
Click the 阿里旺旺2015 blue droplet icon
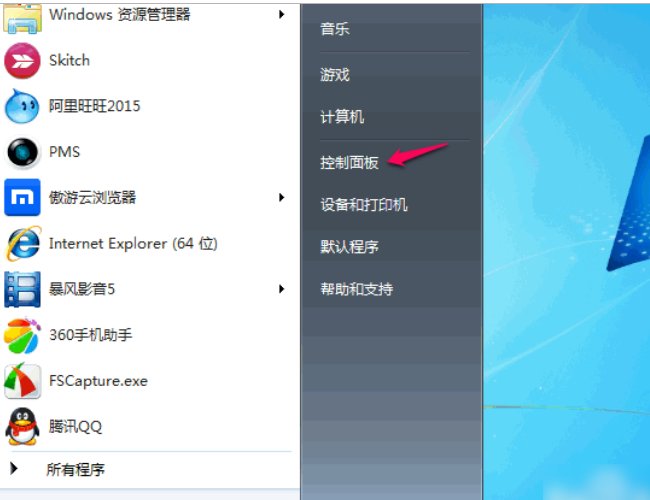[x=22, y=106]
